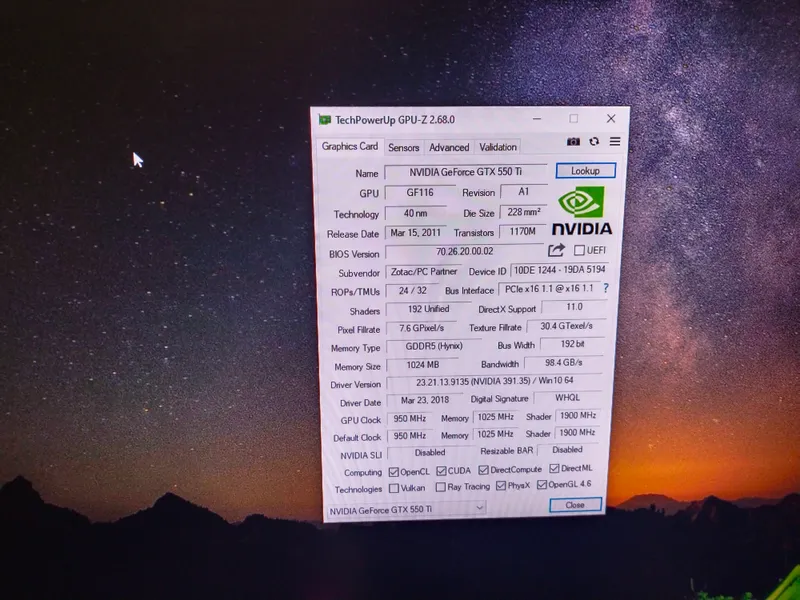Click the Technology field 40 nm
This screenshot has height=600, width=800.
[415, 213]
